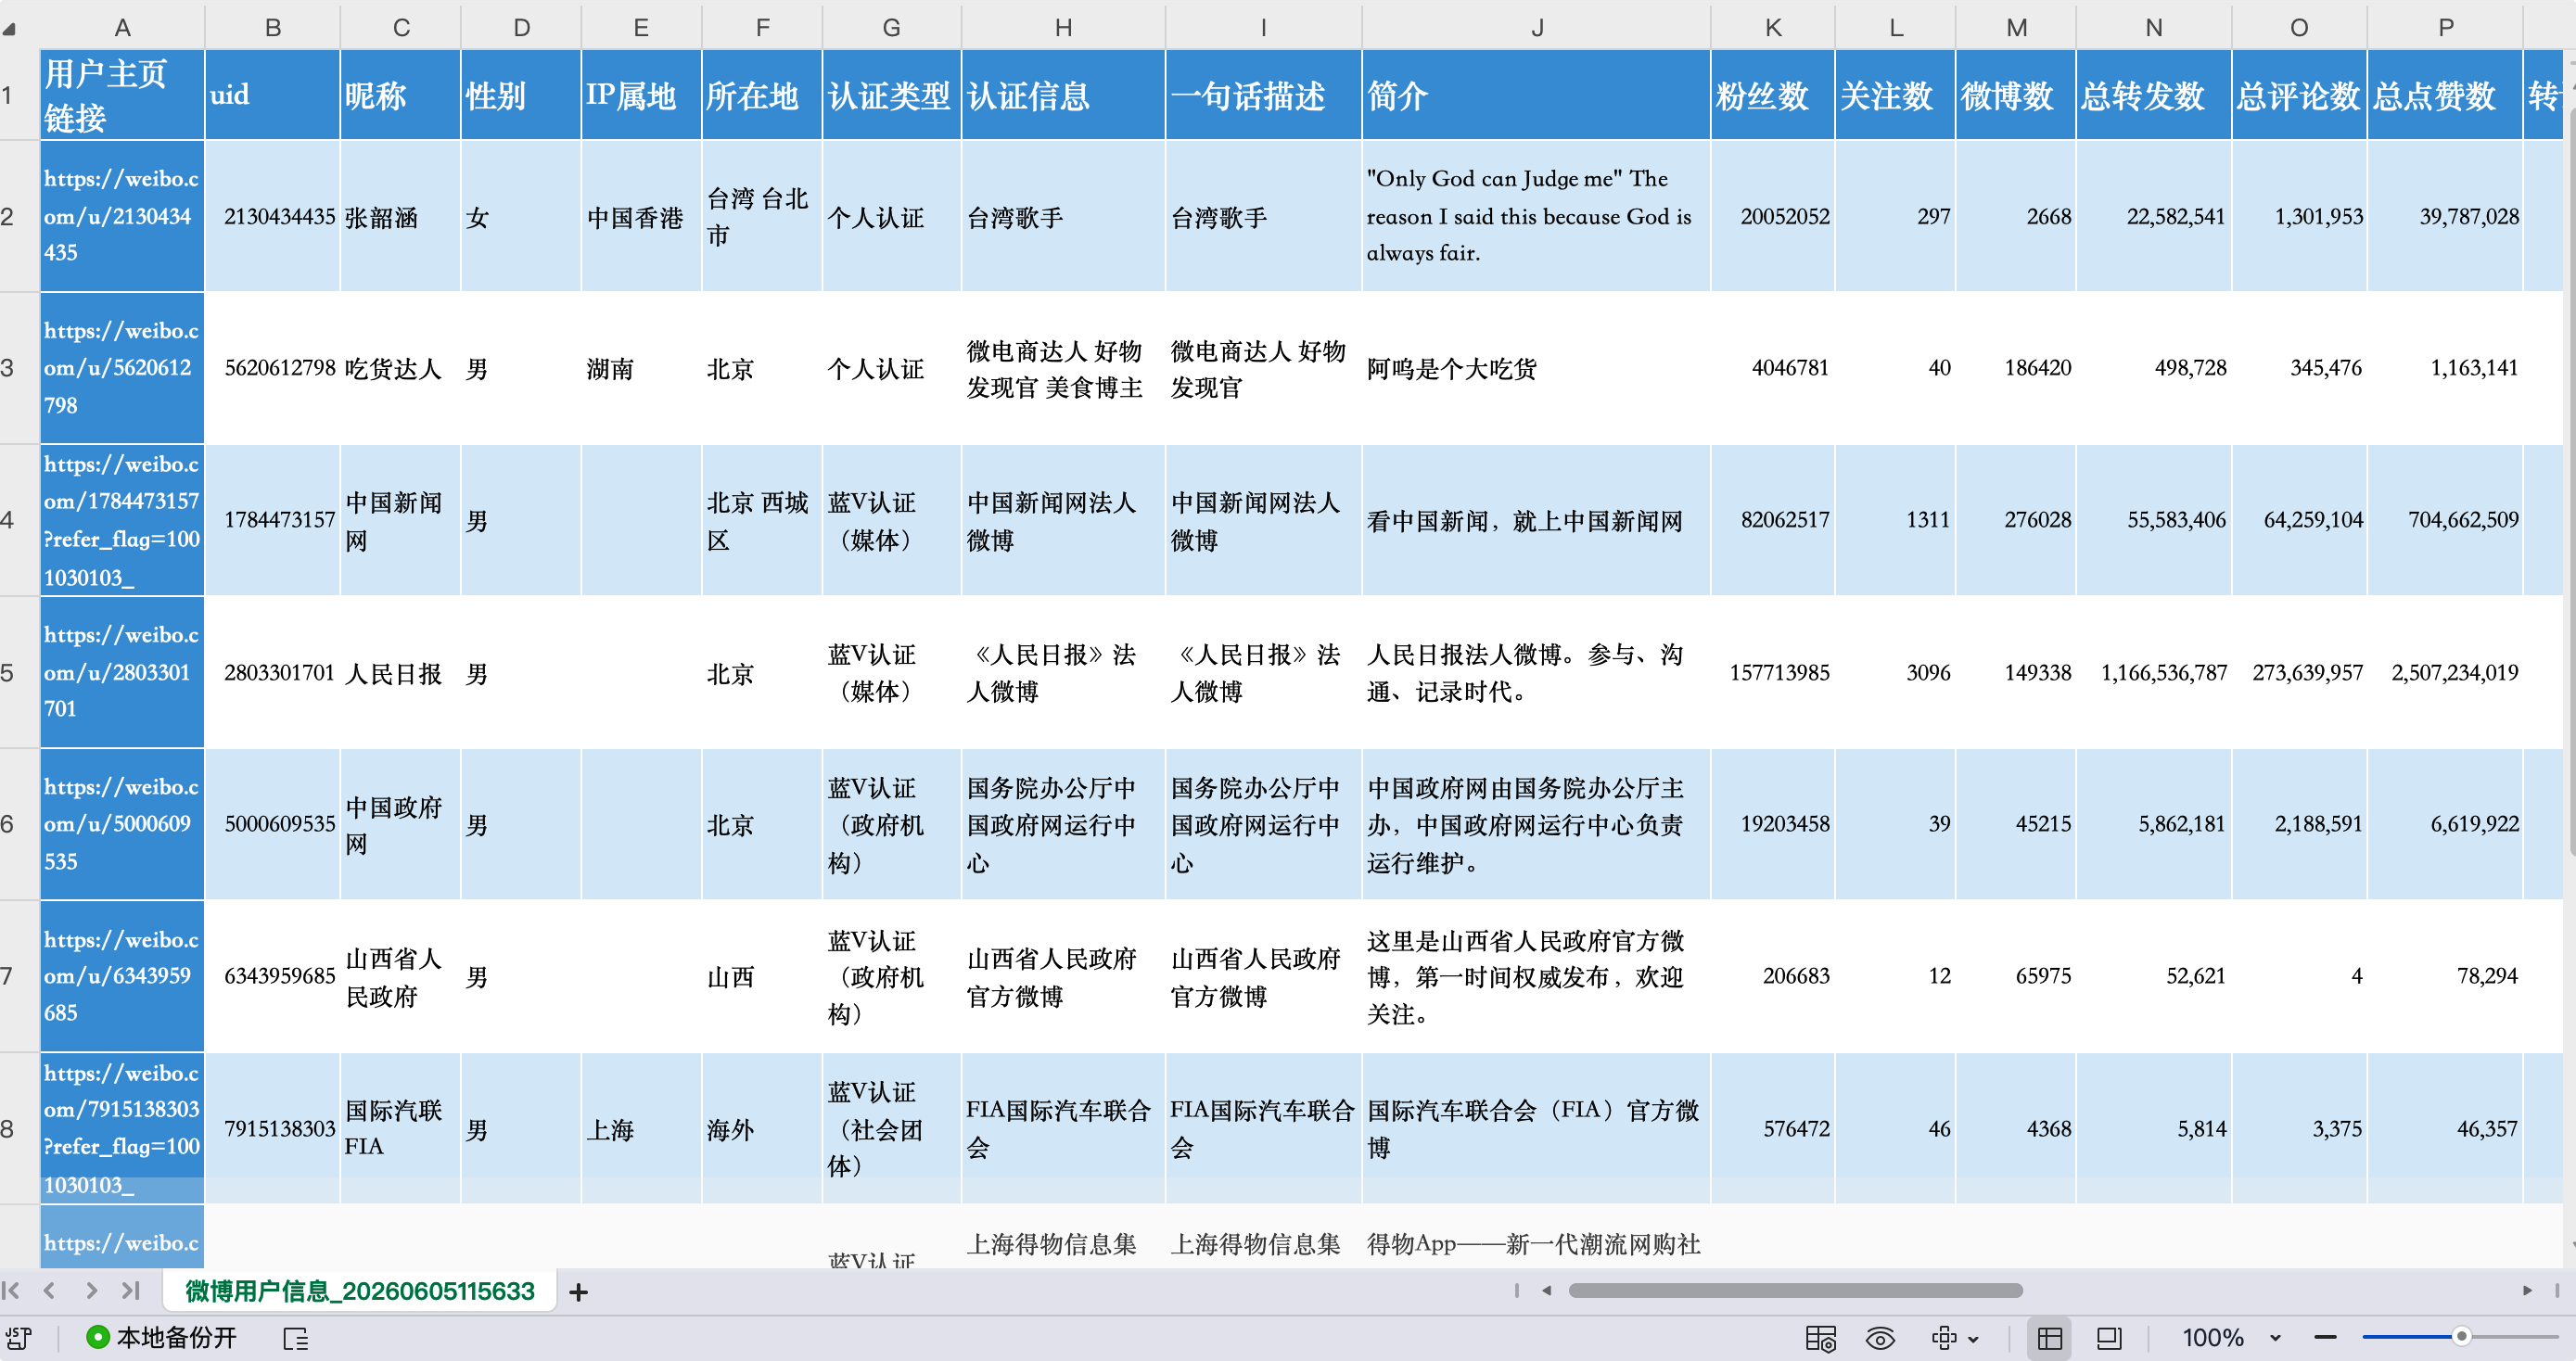Select total reposts cell 5,862,181
The width and height of the screenshot is (2576, 1361).
pyautogui.click(x=2154, y=824)
